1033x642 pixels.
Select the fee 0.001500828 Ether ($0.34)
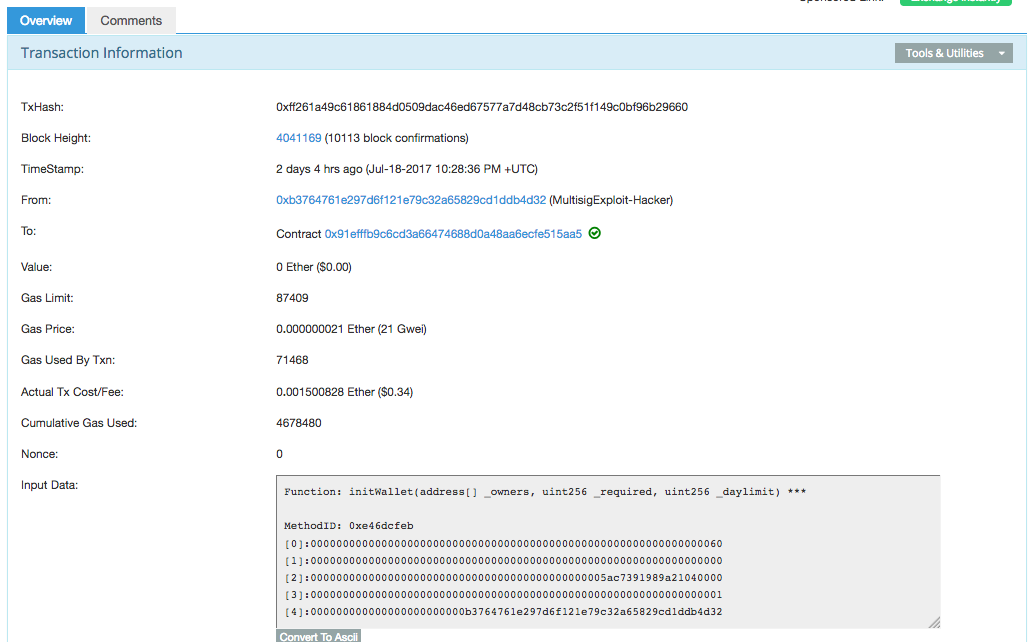click(345, 392)
